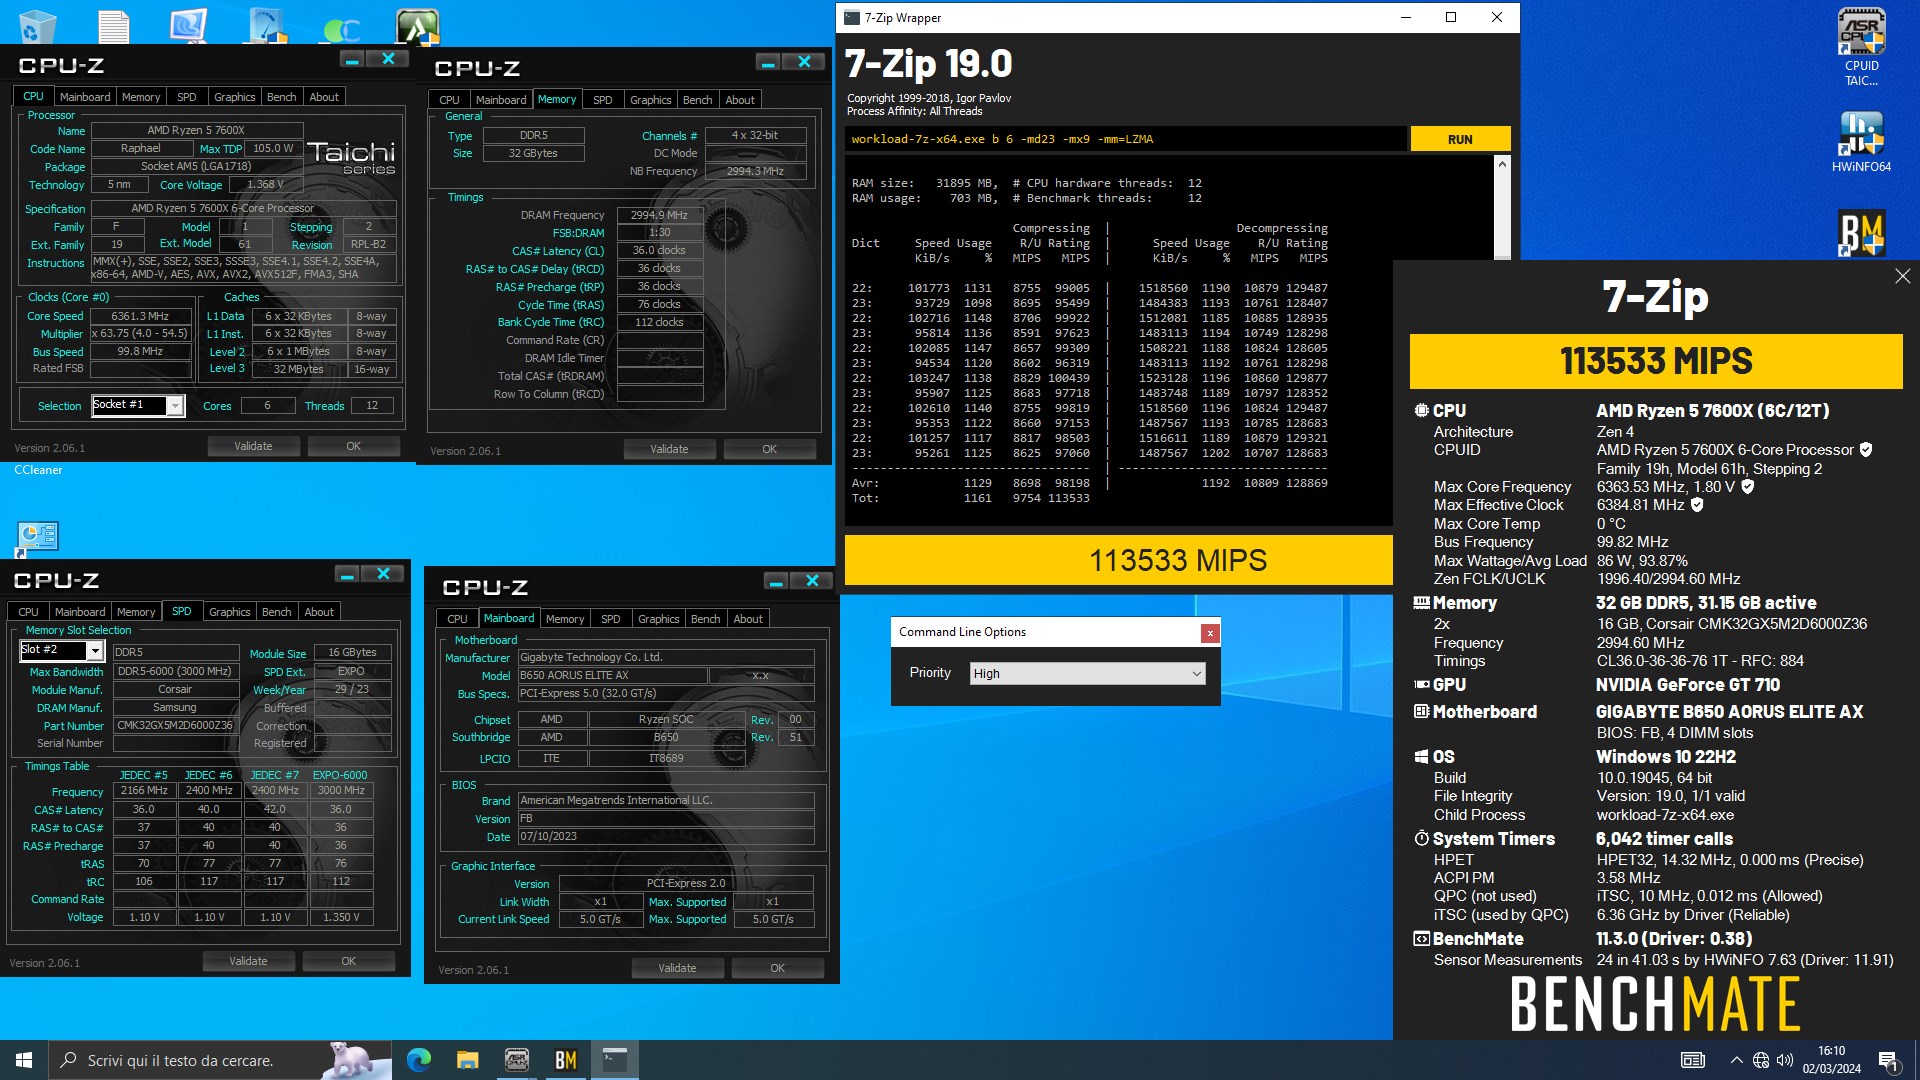
Task: Open Microsoft Edge from the taskbar
Action: pos(418,1060)
